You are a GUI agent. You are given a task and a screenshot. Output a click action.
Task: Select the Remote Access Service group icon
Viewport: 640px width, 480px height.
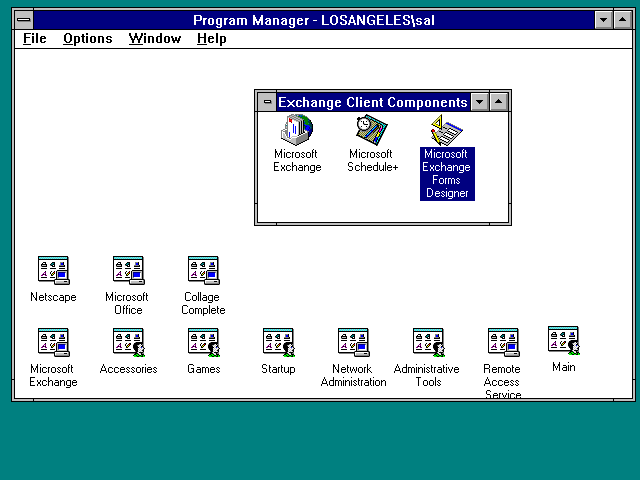[504, 342]
